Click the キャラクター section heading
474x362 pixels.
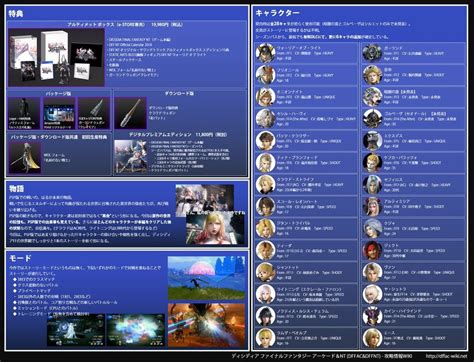point(277,13)
